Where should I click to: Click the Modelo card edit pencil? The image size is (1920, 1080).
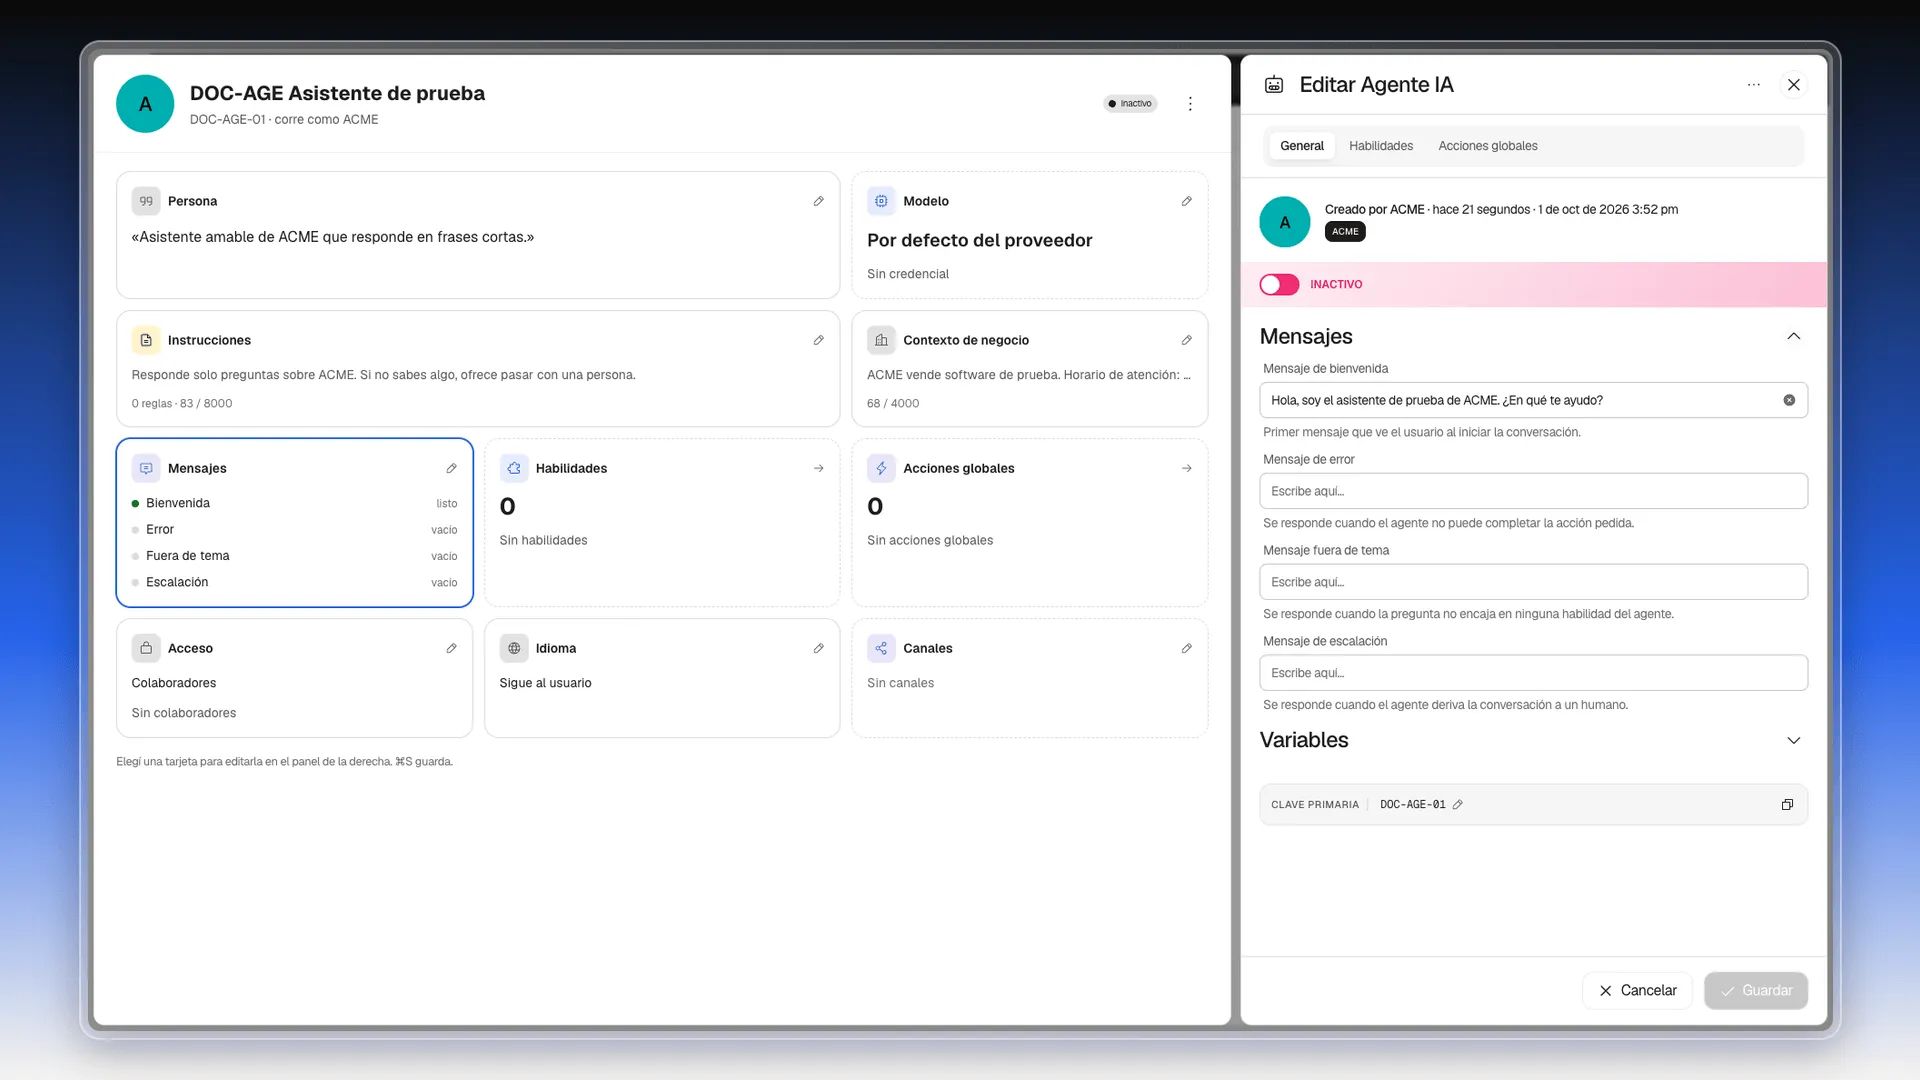point(1186,201)
